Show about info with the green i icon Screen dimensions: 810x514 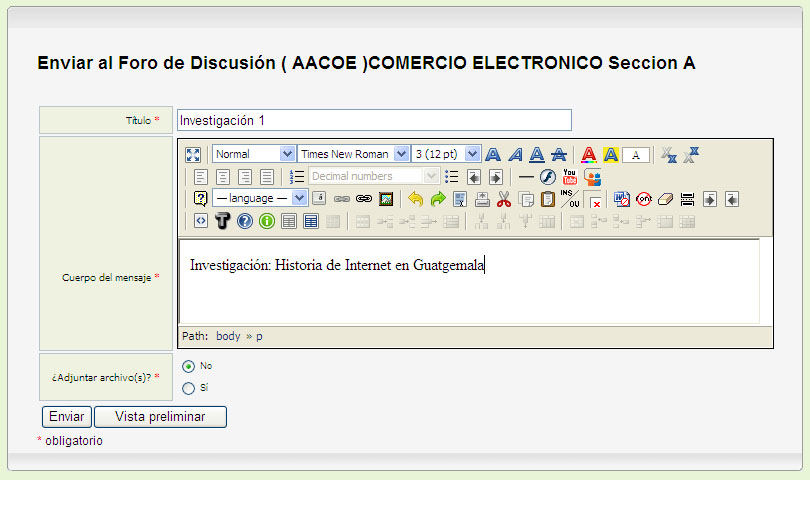(267, 221)
